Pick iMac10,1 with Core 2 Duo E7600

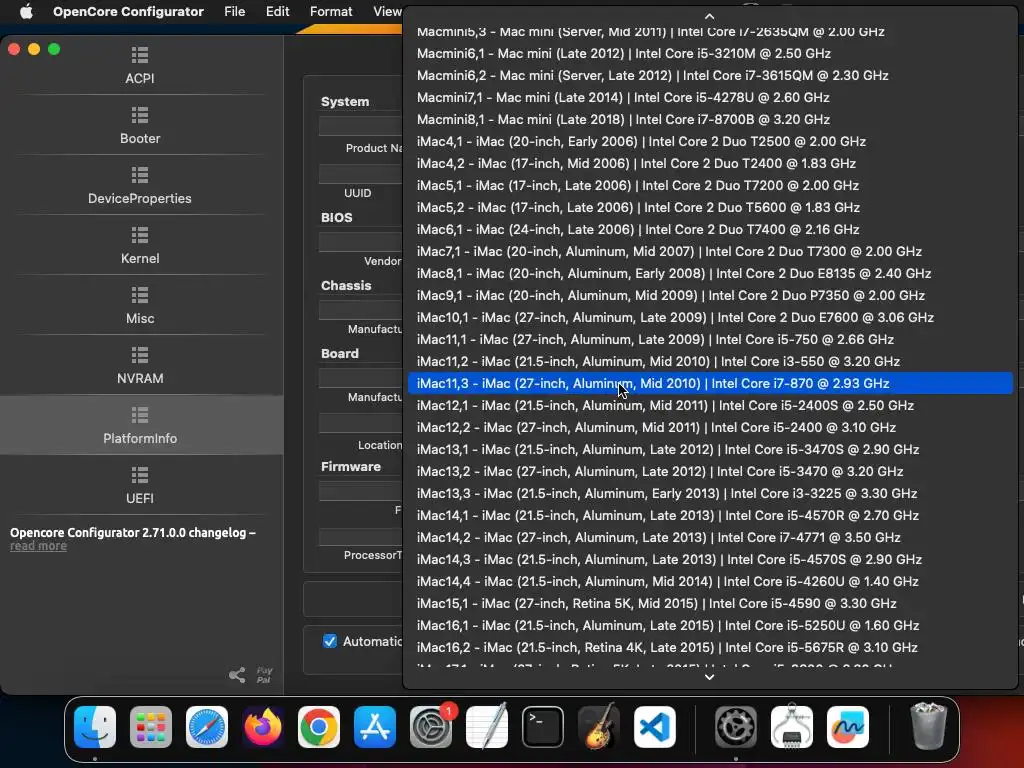[x=710, y=317]
